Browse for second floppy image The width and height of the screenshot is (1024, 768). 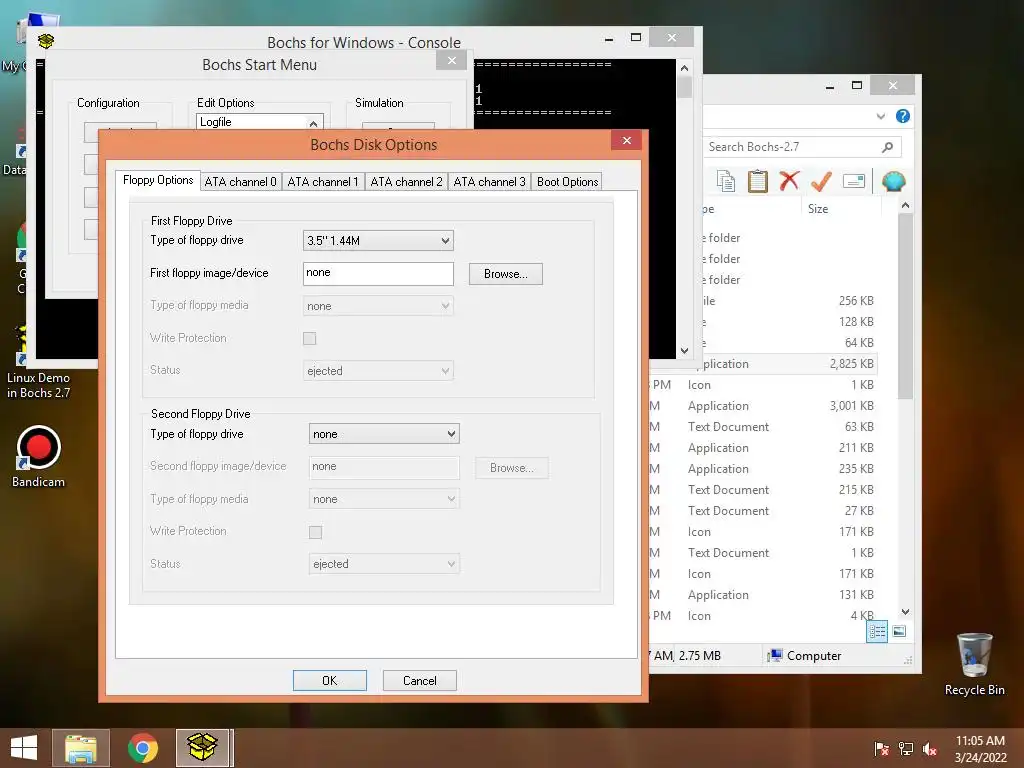click(511, 468)
